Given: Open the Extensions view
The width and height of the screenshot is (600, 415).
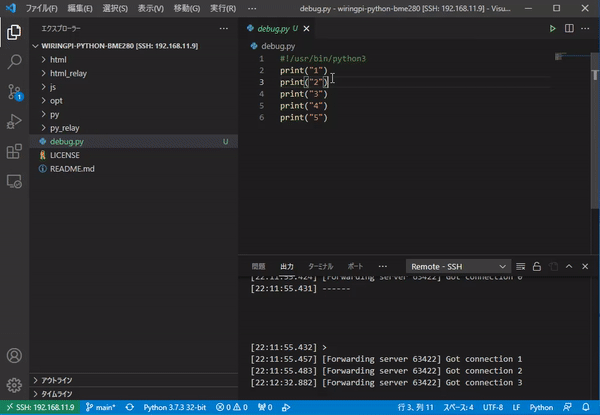Looking at the screenshot, I should (x=14, y=151).
